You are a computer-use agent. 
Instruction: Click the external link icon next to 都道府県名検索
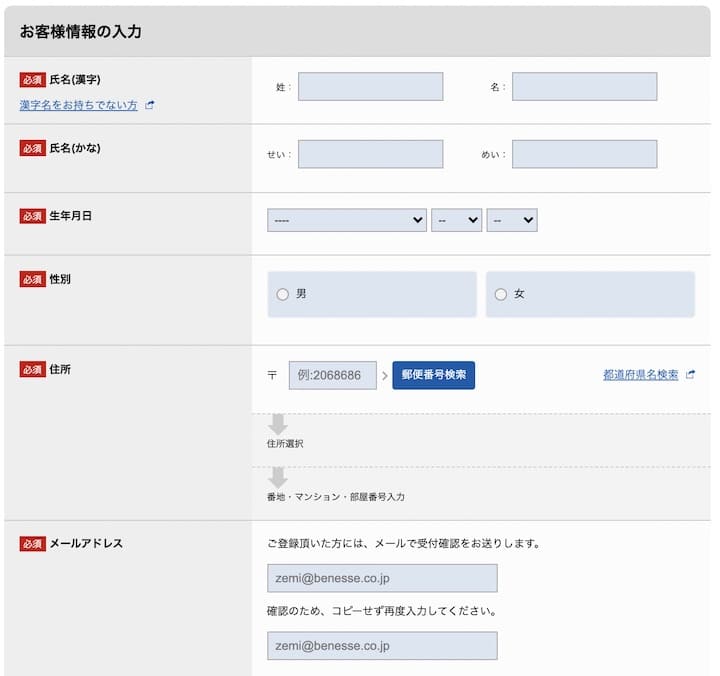(x=690, y=375)
